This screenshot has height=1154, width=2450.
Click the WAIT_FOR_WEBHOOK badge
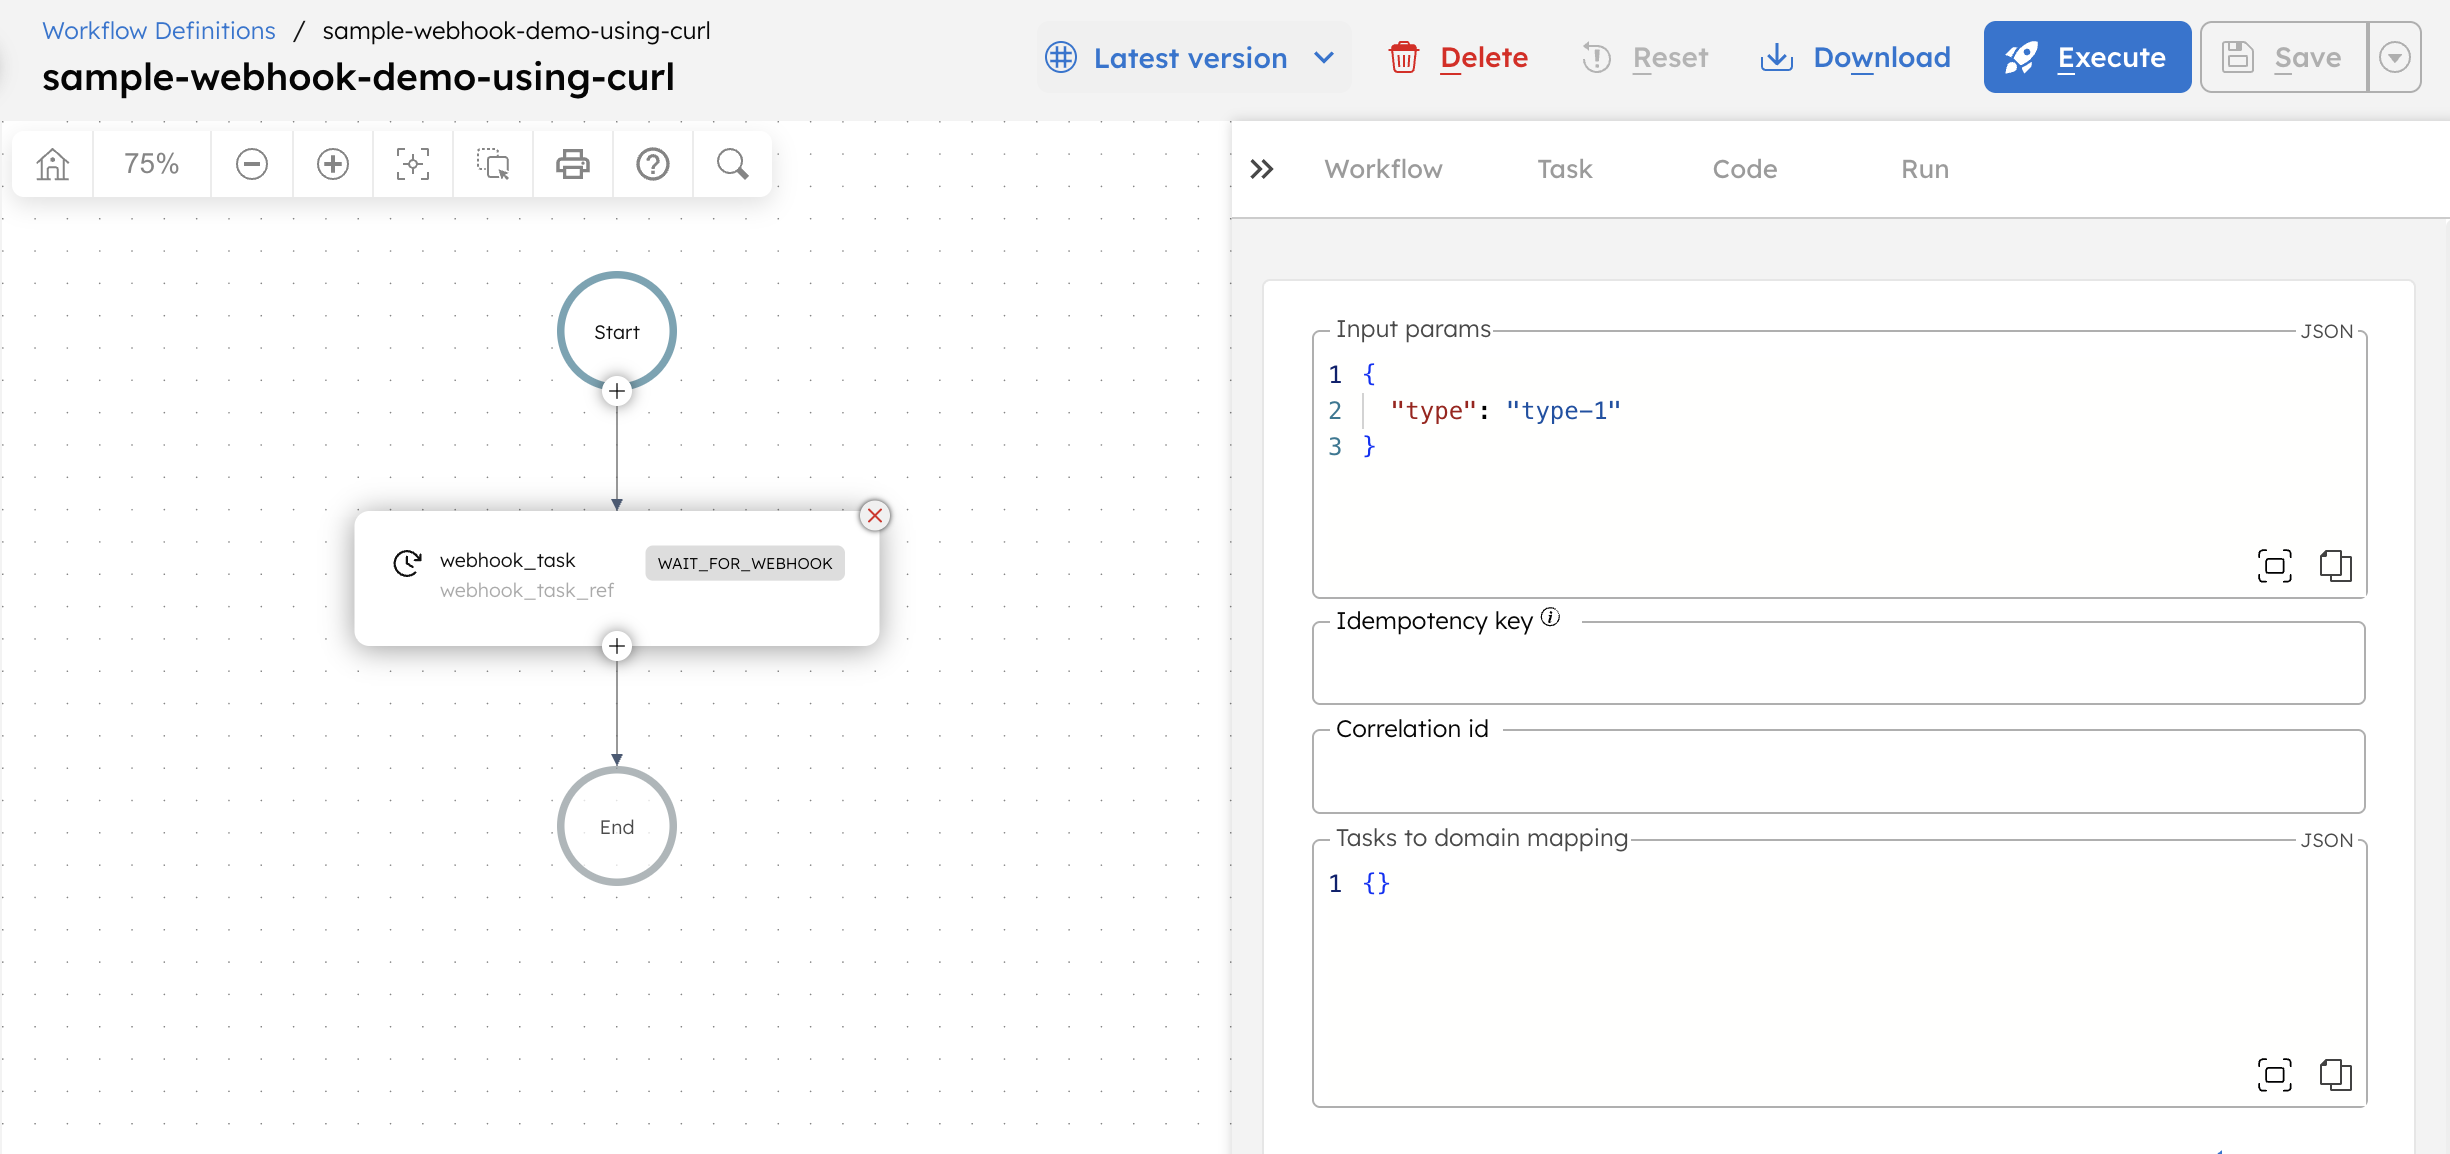(x=745, y=563)
